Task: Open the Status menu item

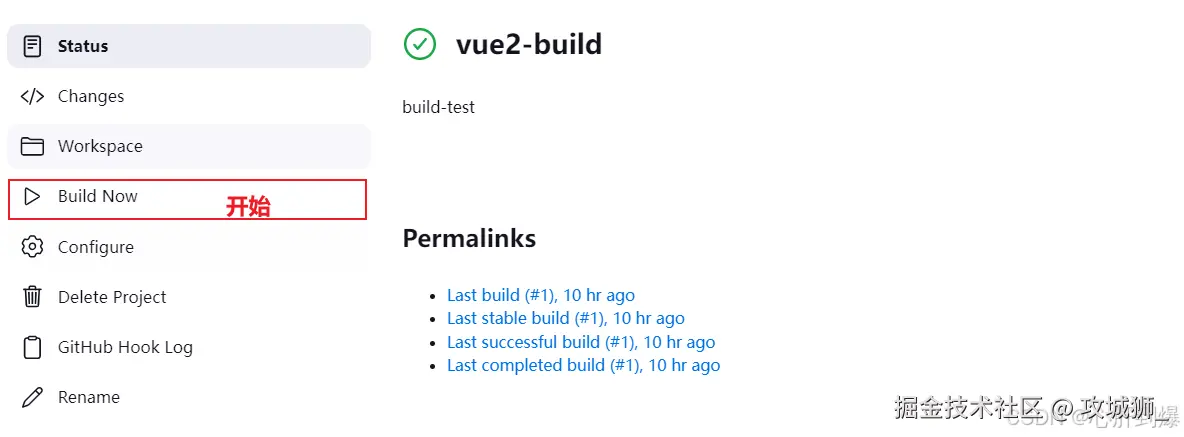Action: [x=83, y=46]
